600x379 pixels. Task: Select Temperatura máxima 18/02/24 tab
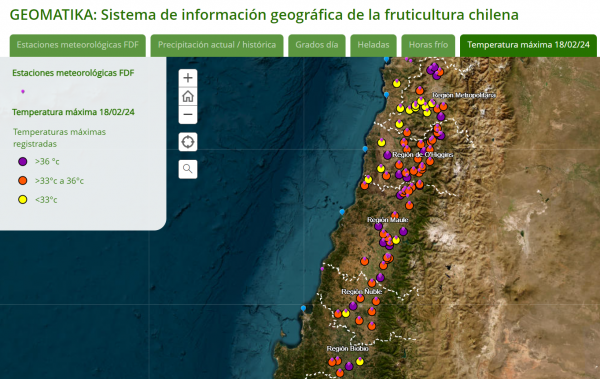pyautogui.click(x=528, y=45)
